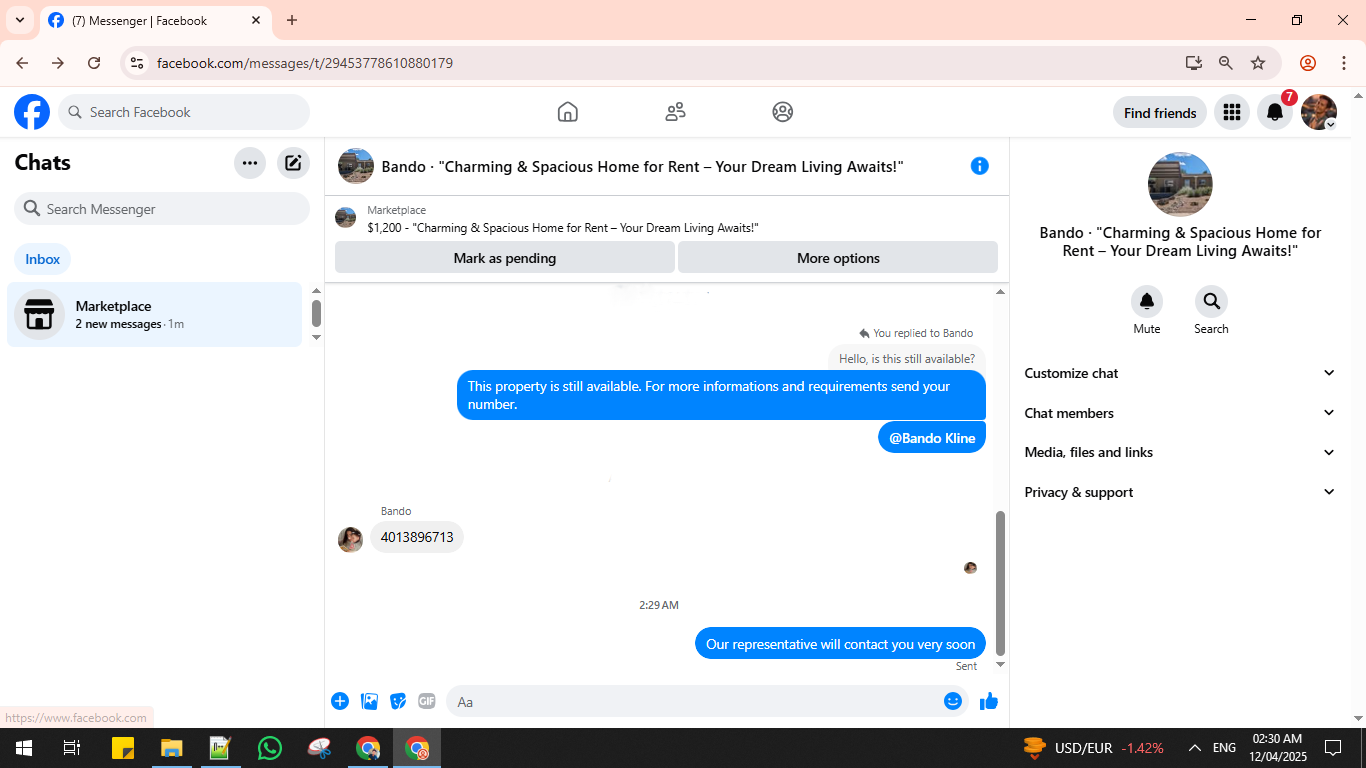The width and height of the screenshot is (1366, 768).
Task: Switch to the Messenger browser tab
Action: (x=155, y=21)
